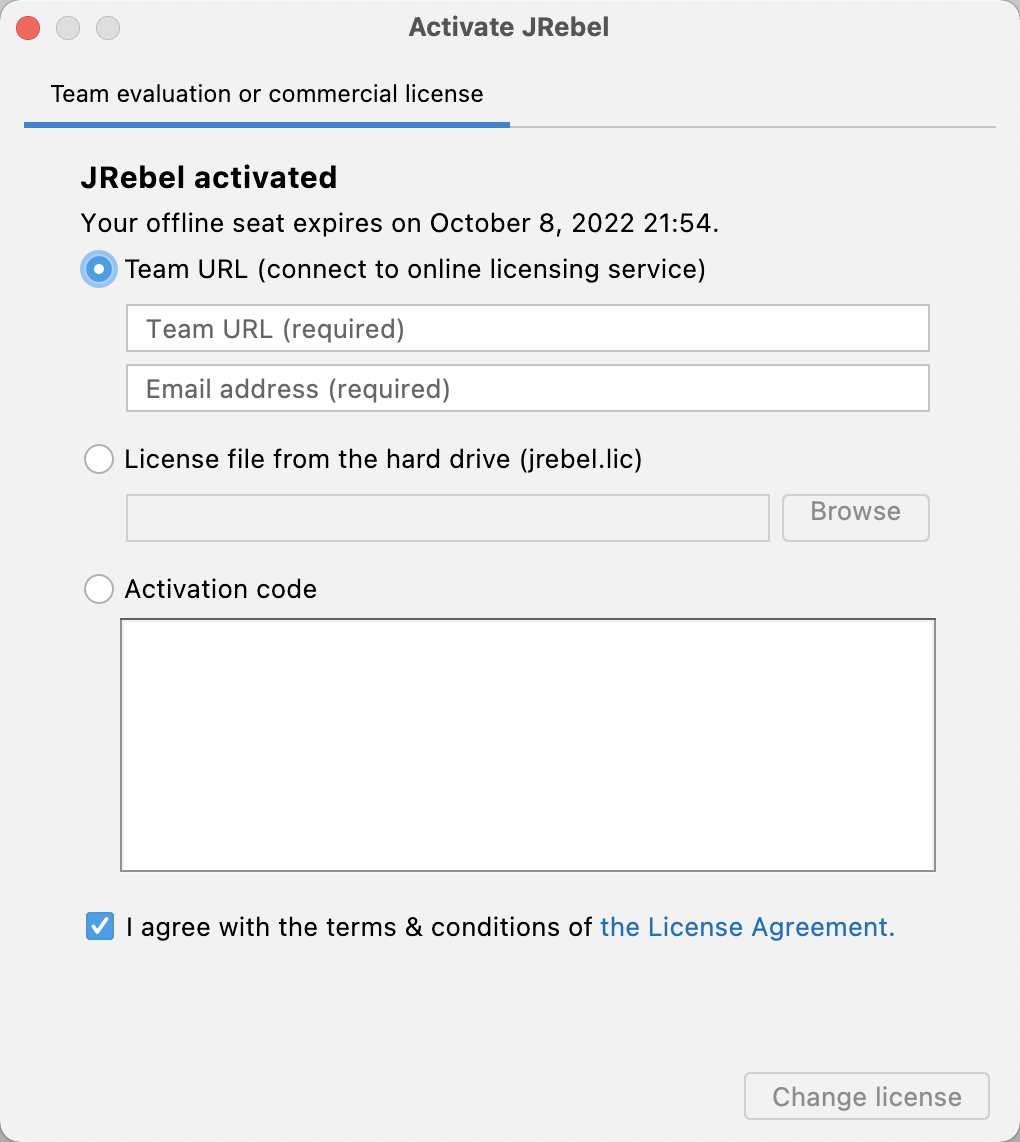Image resolution: width=1020 pixels, height=1142 pixels.
Task: Focus the Team URL (required) input field
Action: click(x=527, y=328)
